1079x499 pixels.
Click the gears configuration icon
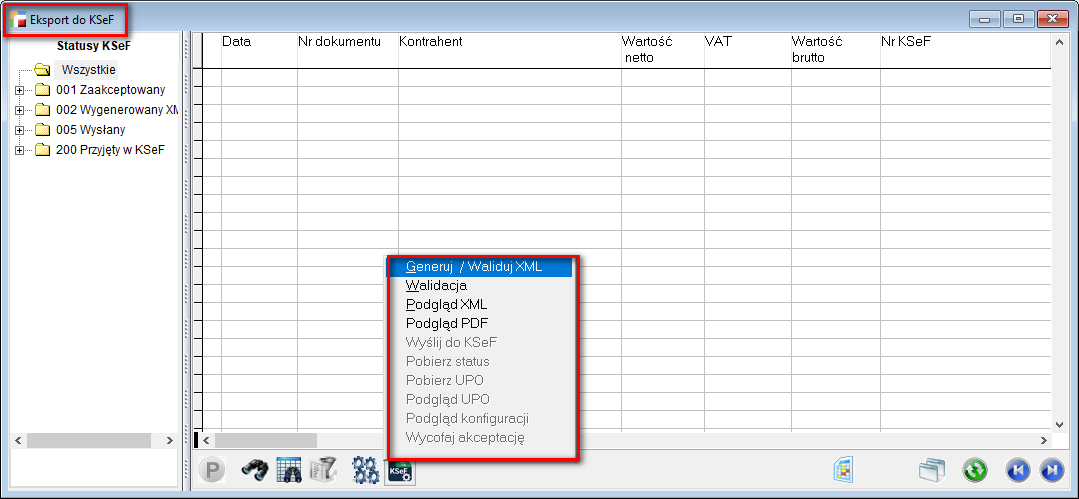[x=365, y=470]
